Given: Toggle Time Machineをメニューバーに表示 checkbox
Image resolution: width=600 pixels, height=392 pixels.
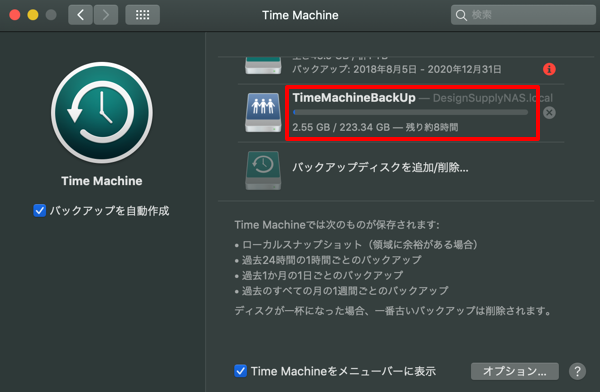Looking at the screenshot, I should coord(240,371).
